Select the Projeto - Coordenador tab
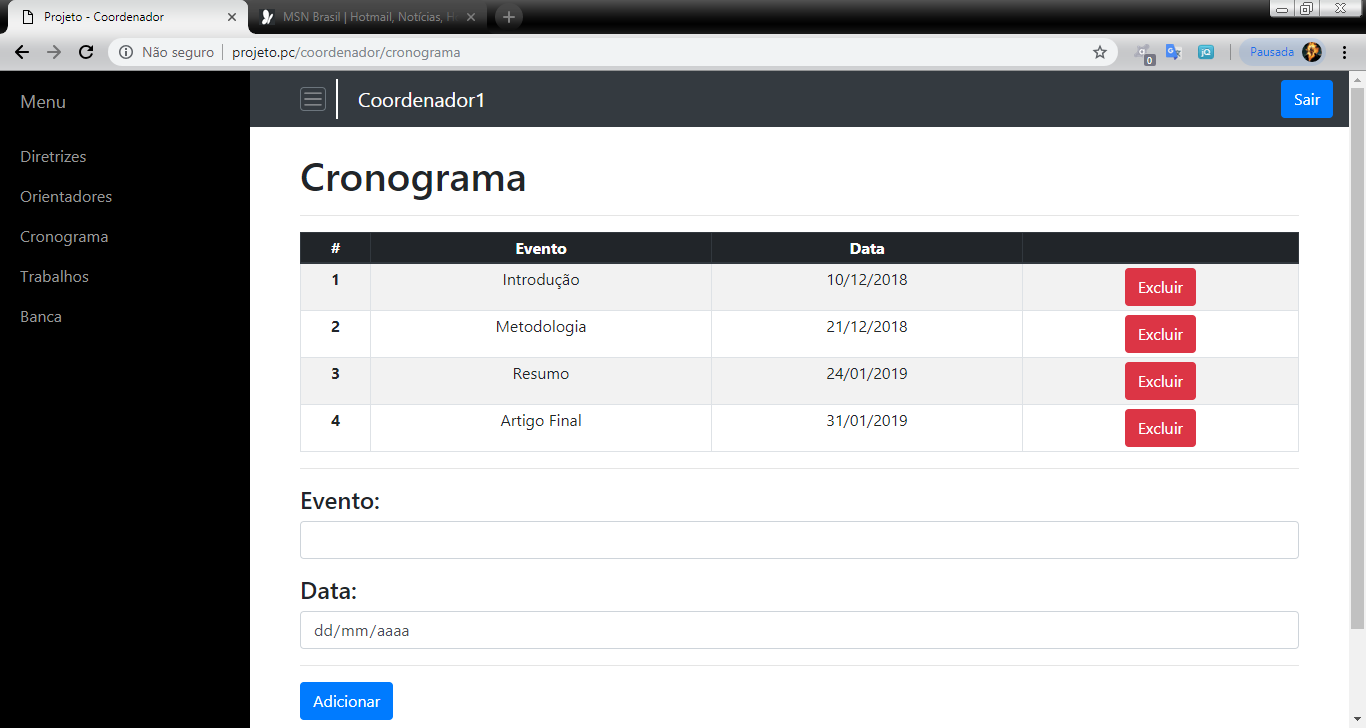Image resolution: width=1366 pixels, height=728 pixels. pos(127,17)
